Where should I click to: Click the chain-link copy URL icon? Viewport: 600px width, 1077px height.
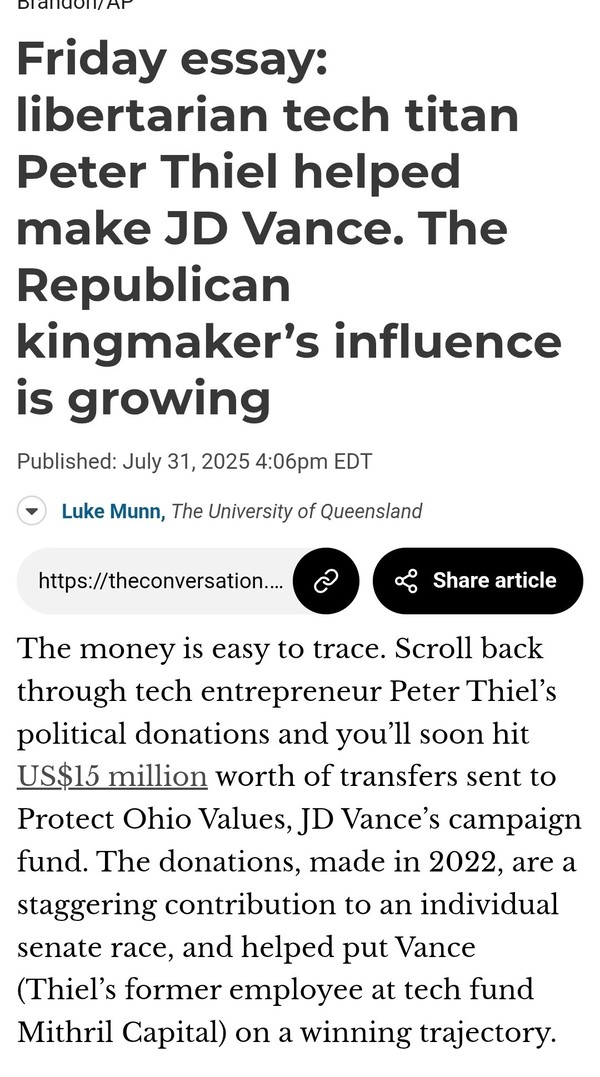[x=325, y=581]
